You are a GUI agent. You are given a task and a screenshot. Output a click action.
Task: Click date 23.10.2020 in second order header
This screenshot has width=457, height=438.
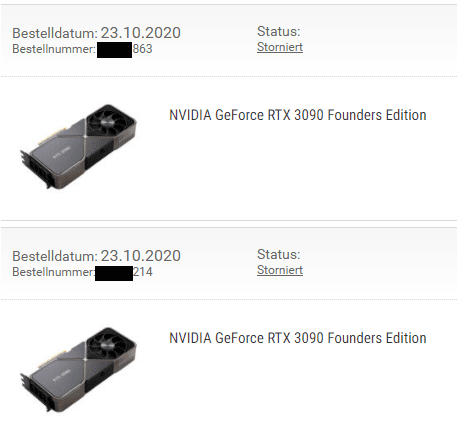[x=141, y=256]
